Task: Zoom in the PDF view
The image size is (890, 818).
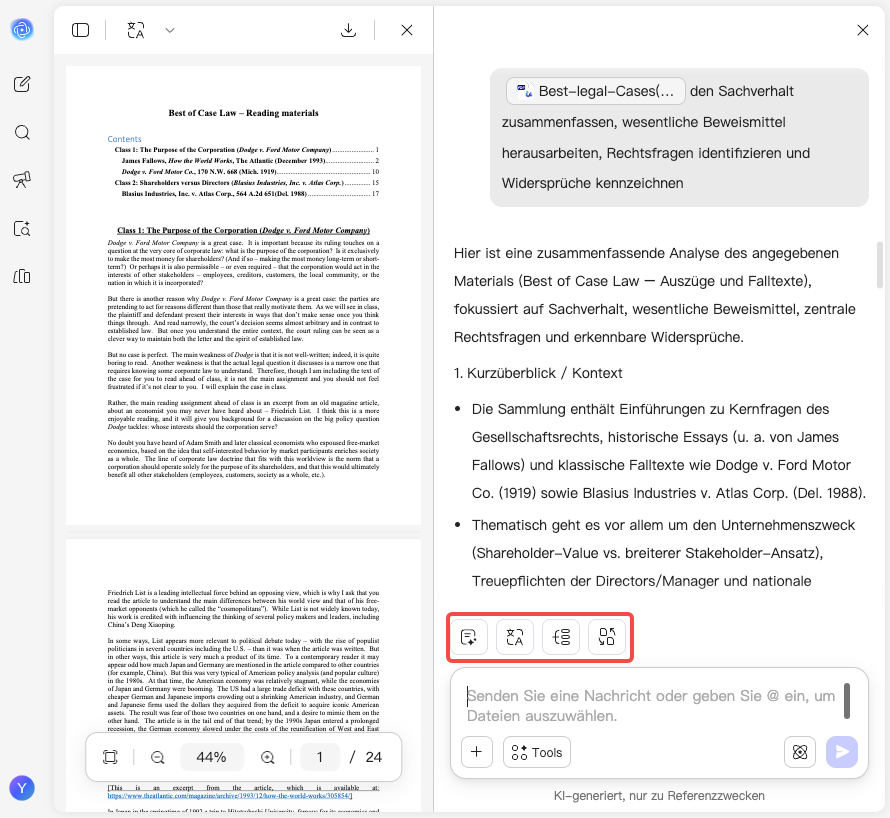Action: (x=267, y=757)
